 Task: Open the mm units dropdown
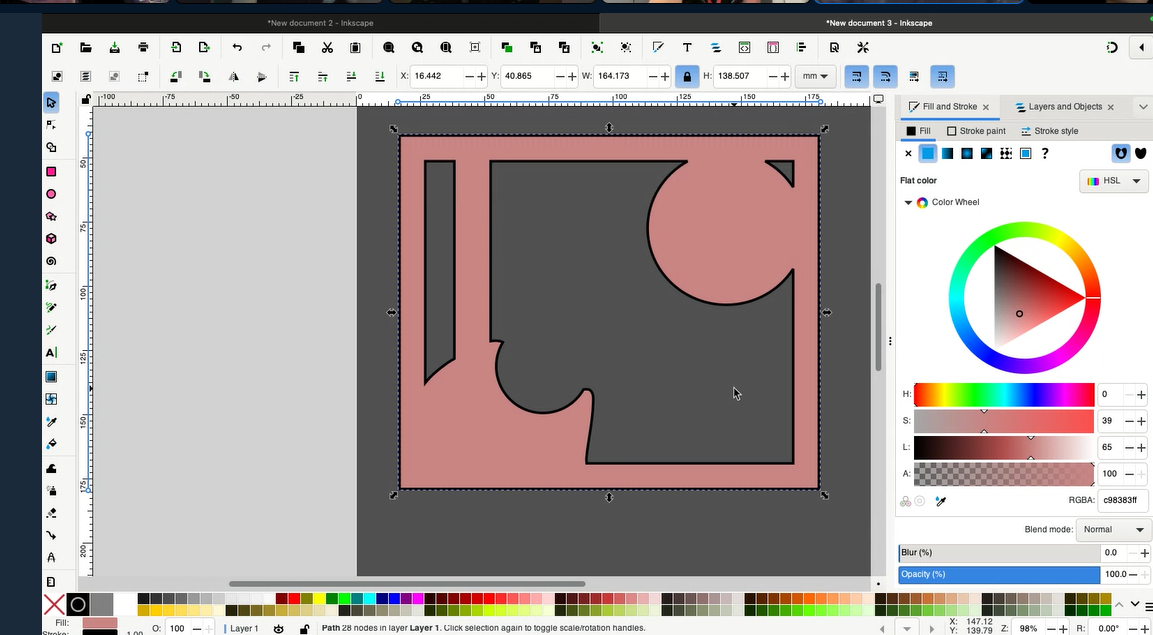click(815, 76)
